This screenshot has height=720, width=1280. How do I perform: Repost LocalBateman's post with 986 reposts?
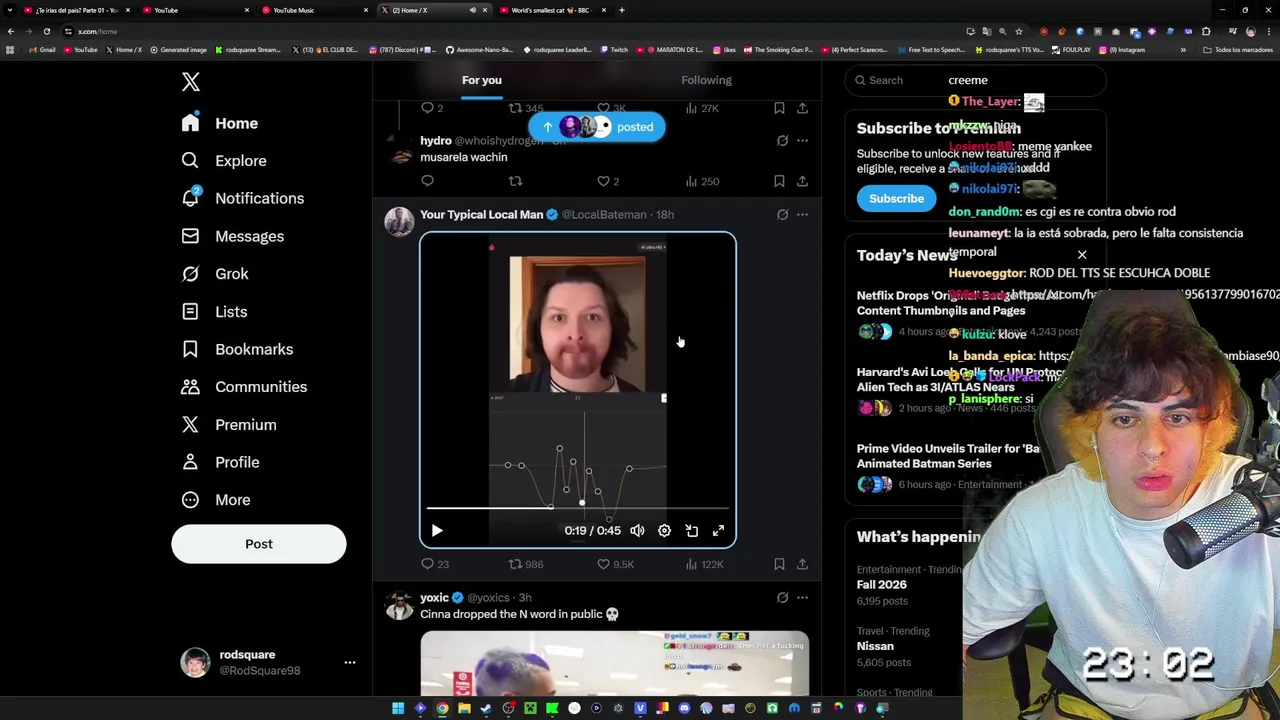click(525, 564)
